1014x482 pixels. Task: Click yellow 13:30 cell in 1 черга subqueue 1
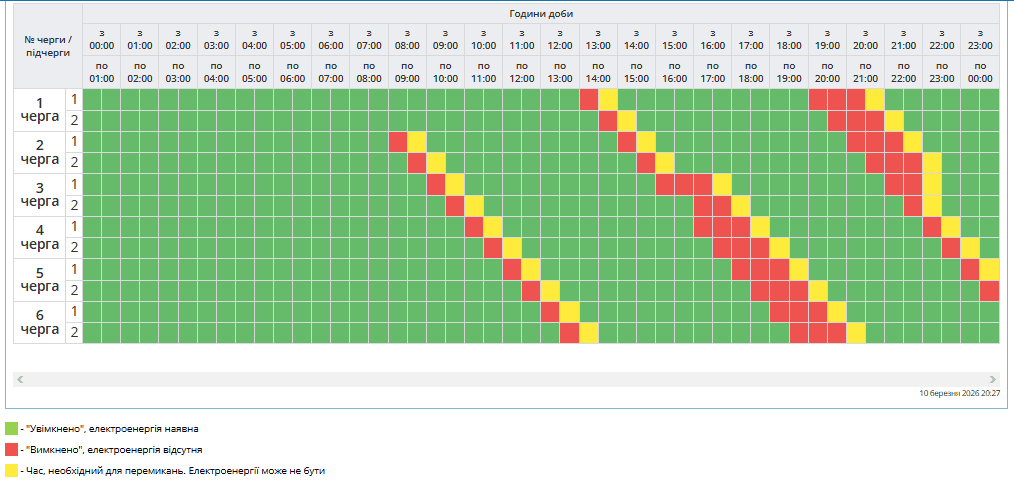(608, 99)
